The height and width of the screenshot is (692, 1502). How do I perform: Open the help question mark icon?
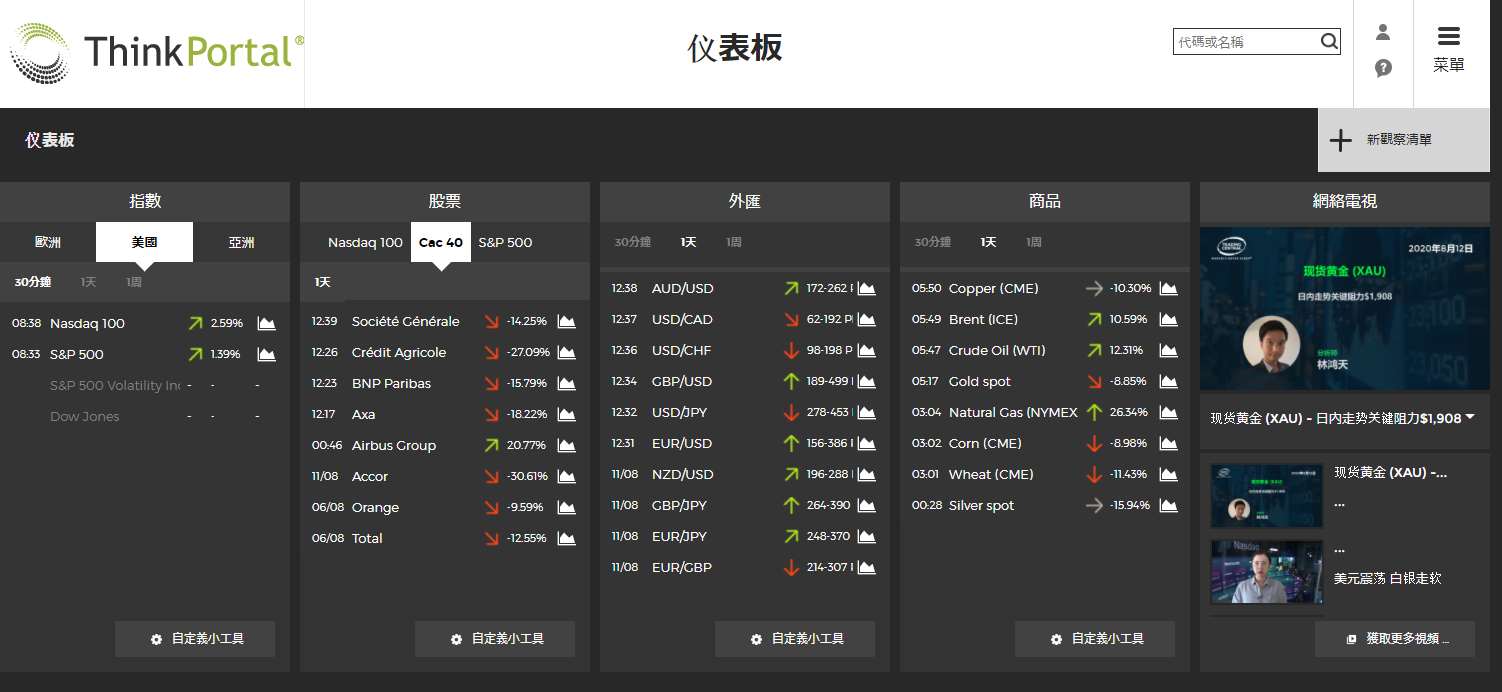(x=1383, y=68)
